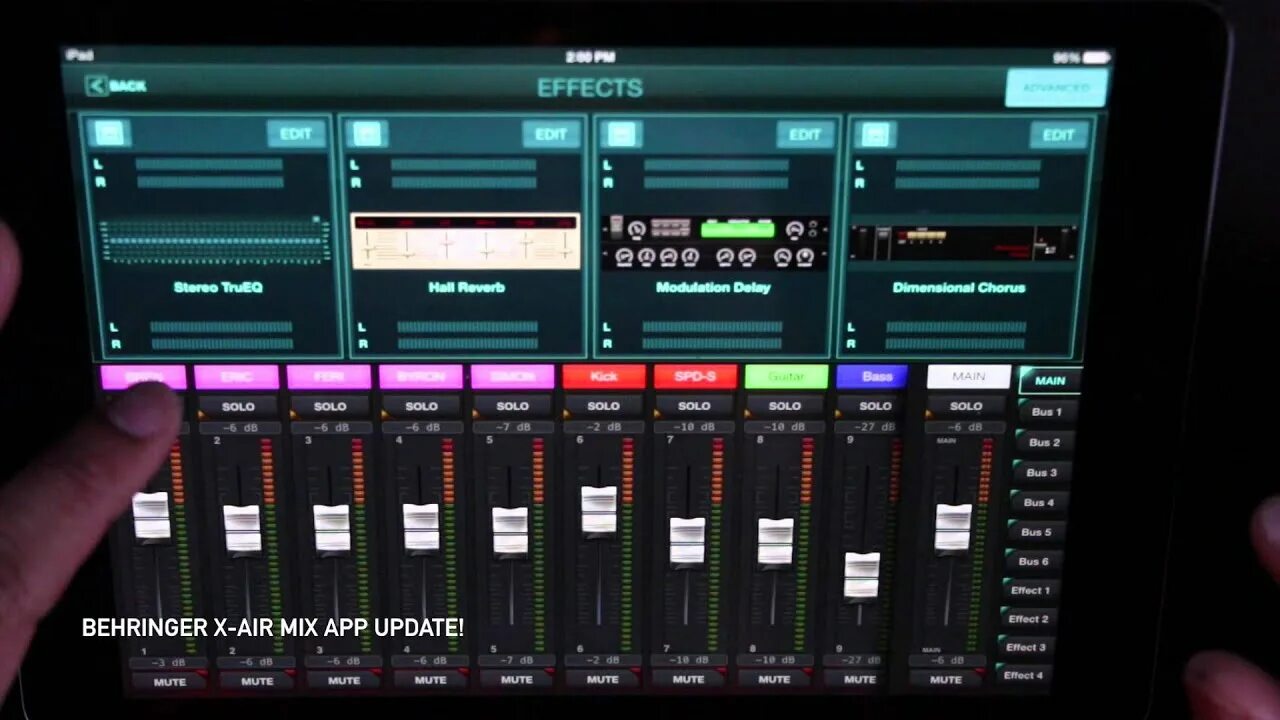
Task: Tap the 2:00 PM clock in status bar
Action: point(590,57)
